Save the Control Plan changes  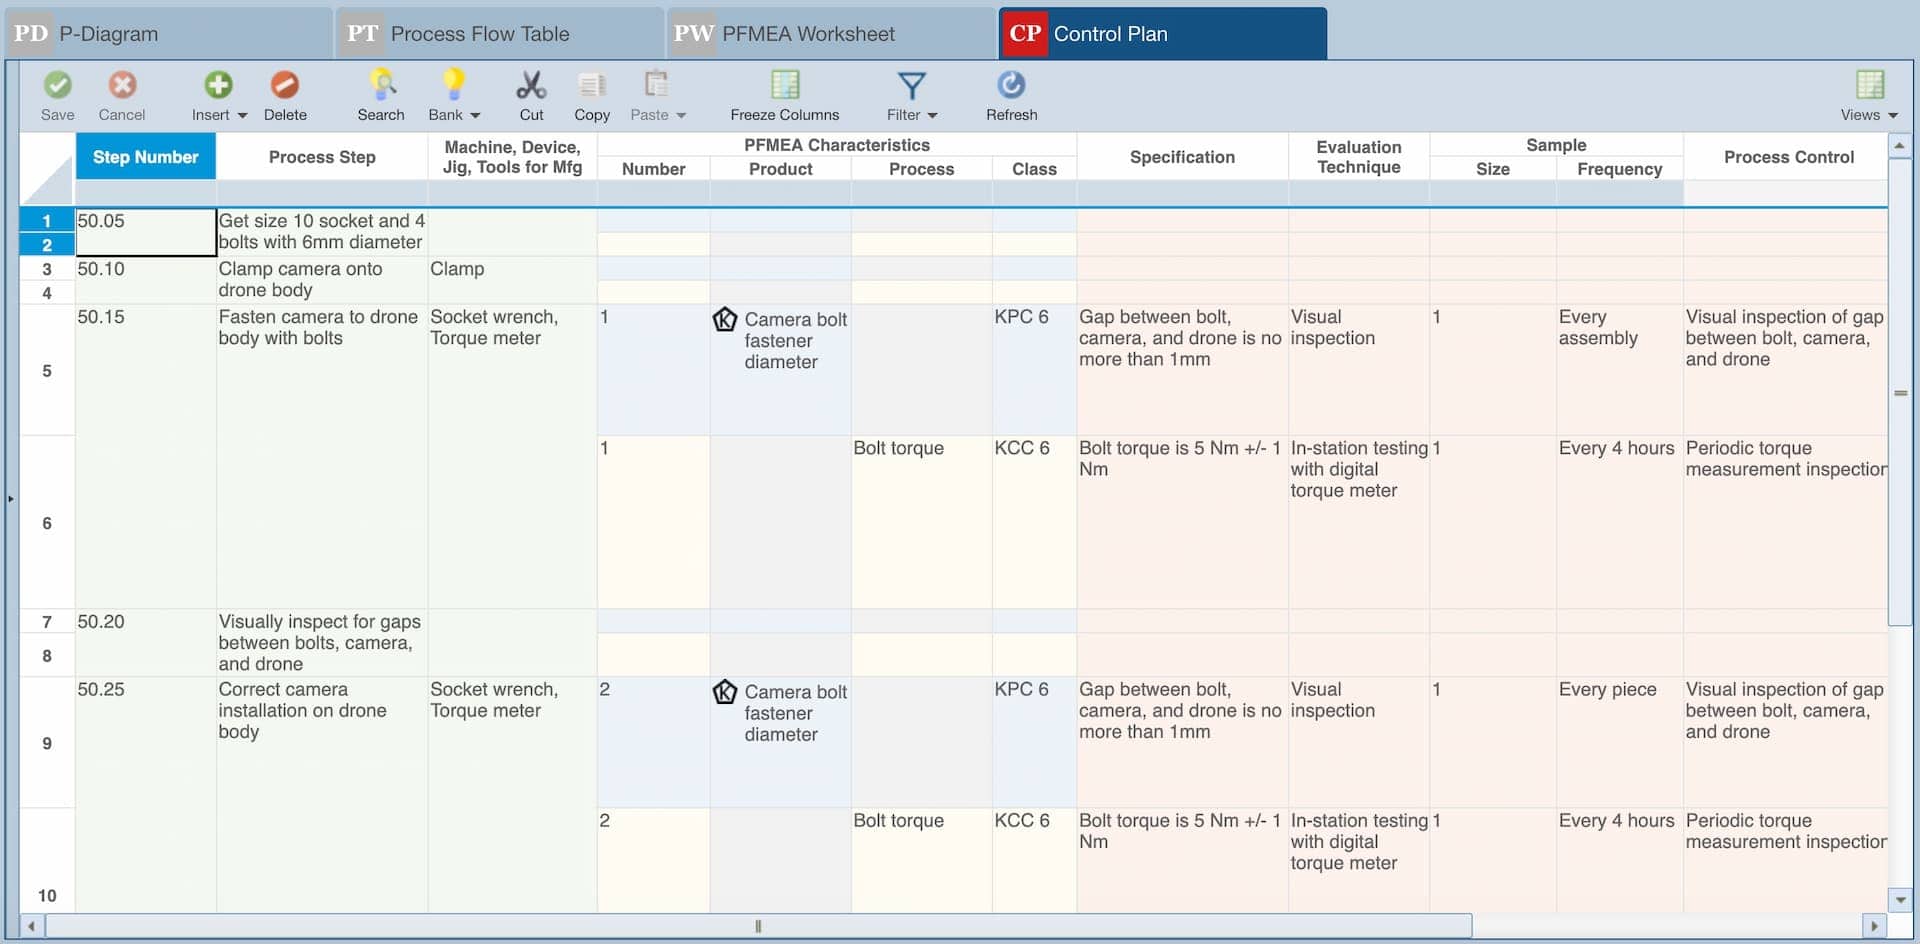57,95
